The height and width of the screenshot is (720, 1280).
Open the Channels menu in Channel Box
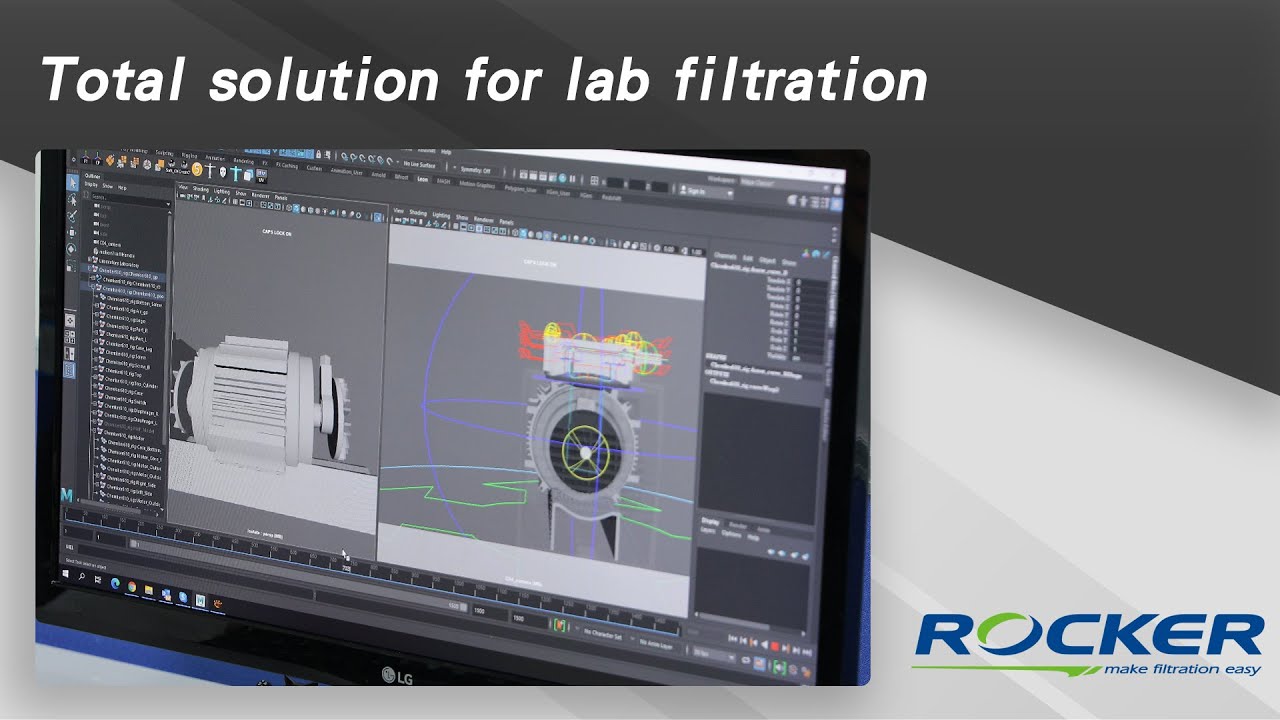[725, 256]
